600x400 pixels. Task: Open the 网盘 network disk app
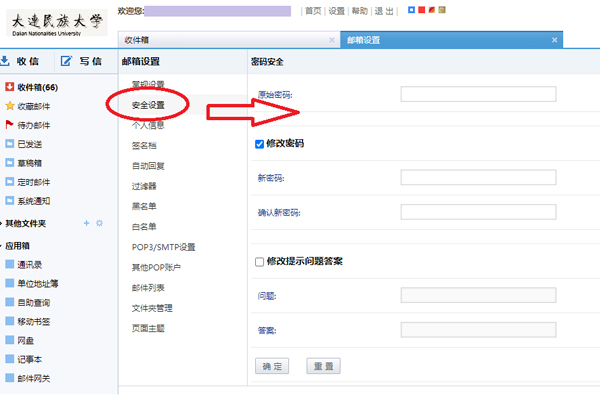pos(27,340)
